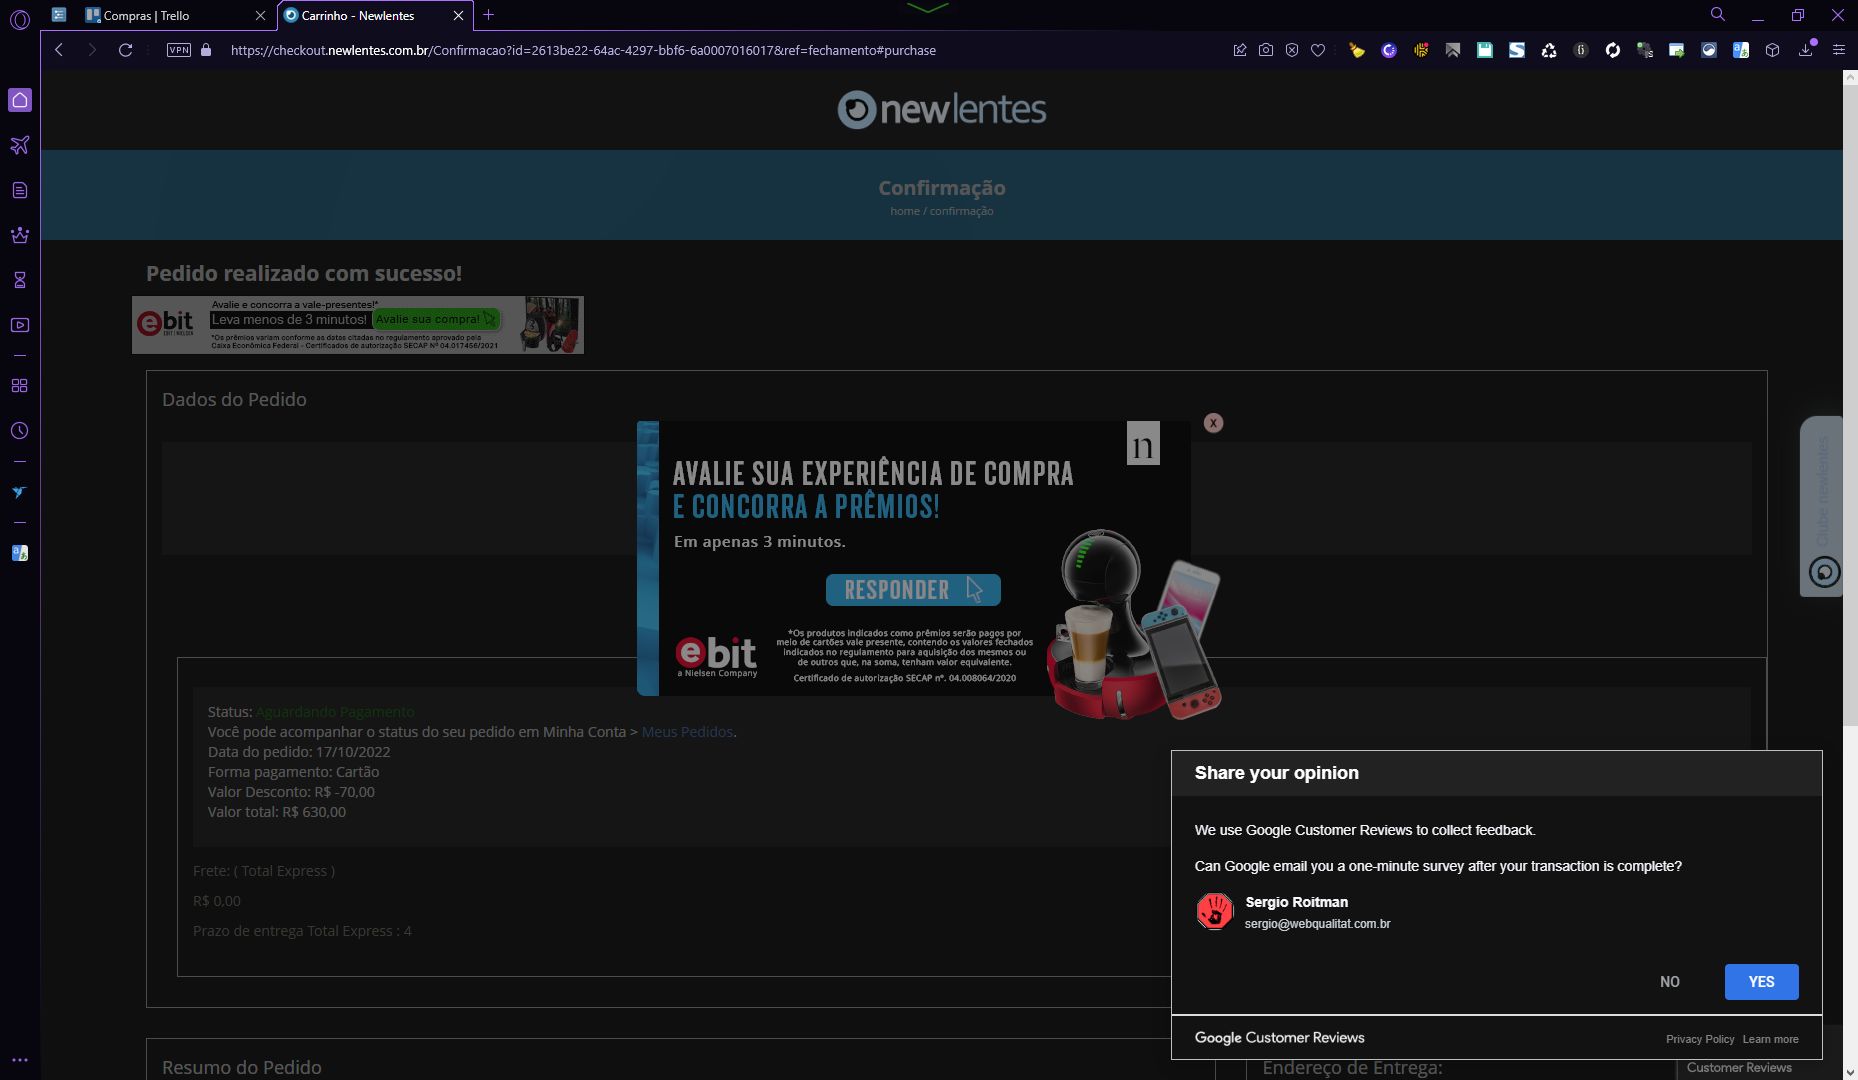Open the translate icon in sidebar

(20, 553)
